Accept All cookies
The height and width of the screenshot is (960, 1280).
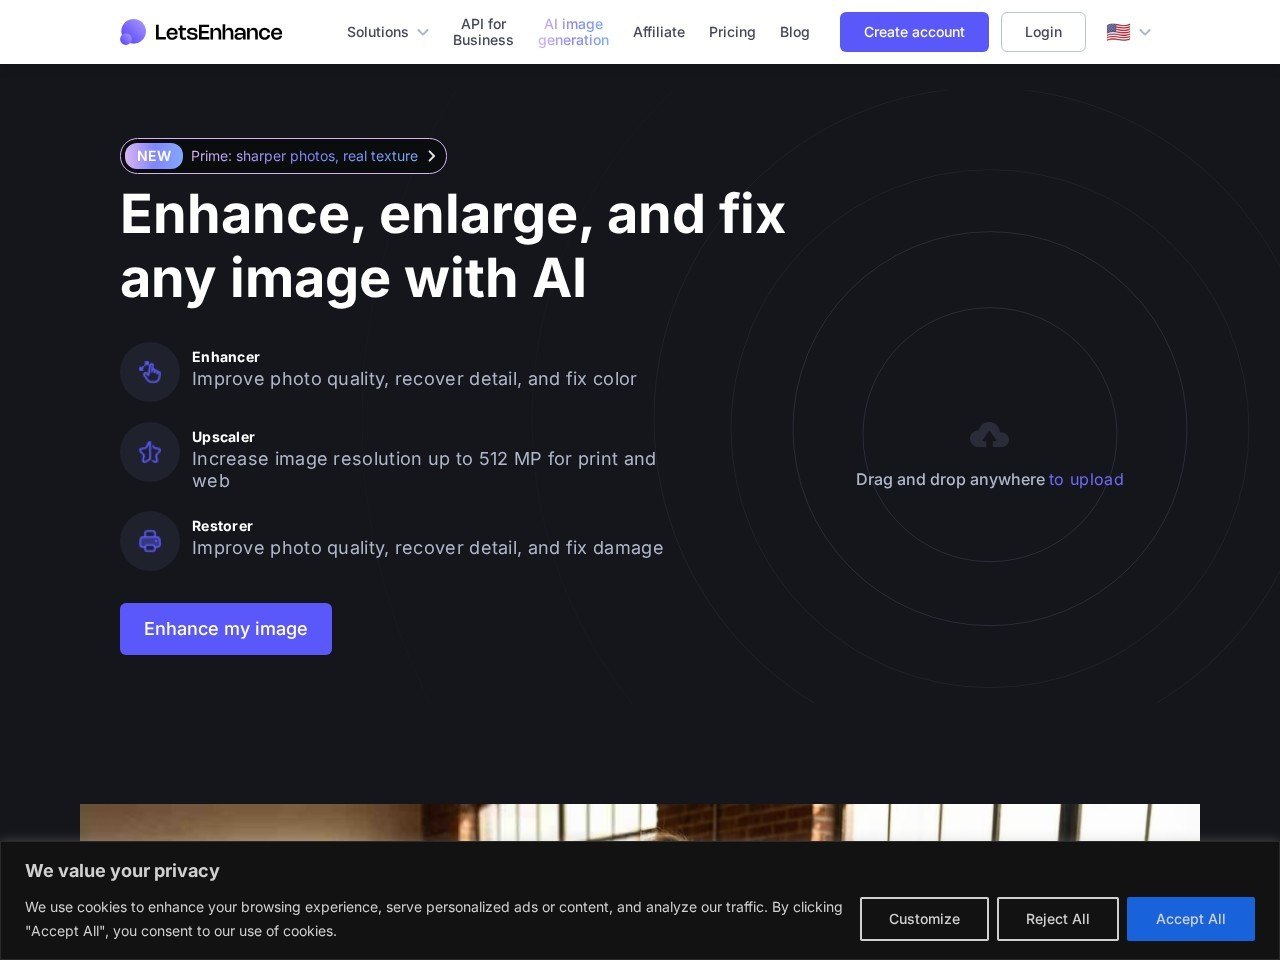(1191, 919)
